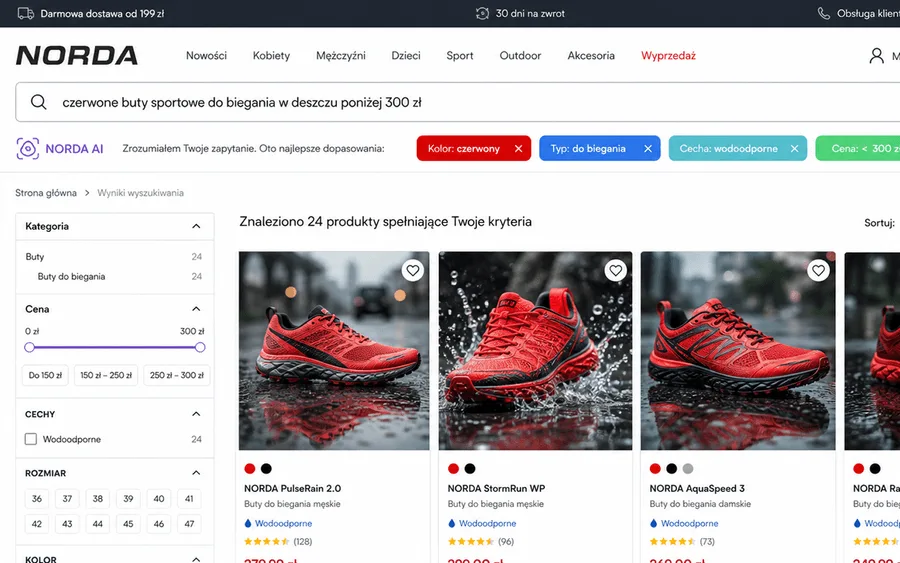Viewport: 900px width, 563px height.
Task: Collapse the CECHY filter section
Action: 196,414
